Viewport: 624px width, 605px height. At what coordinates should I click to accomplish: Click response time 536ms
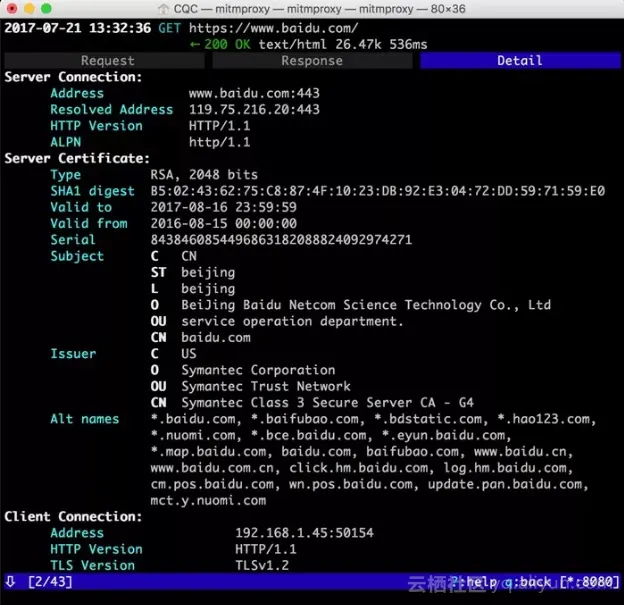coord(408,44)
